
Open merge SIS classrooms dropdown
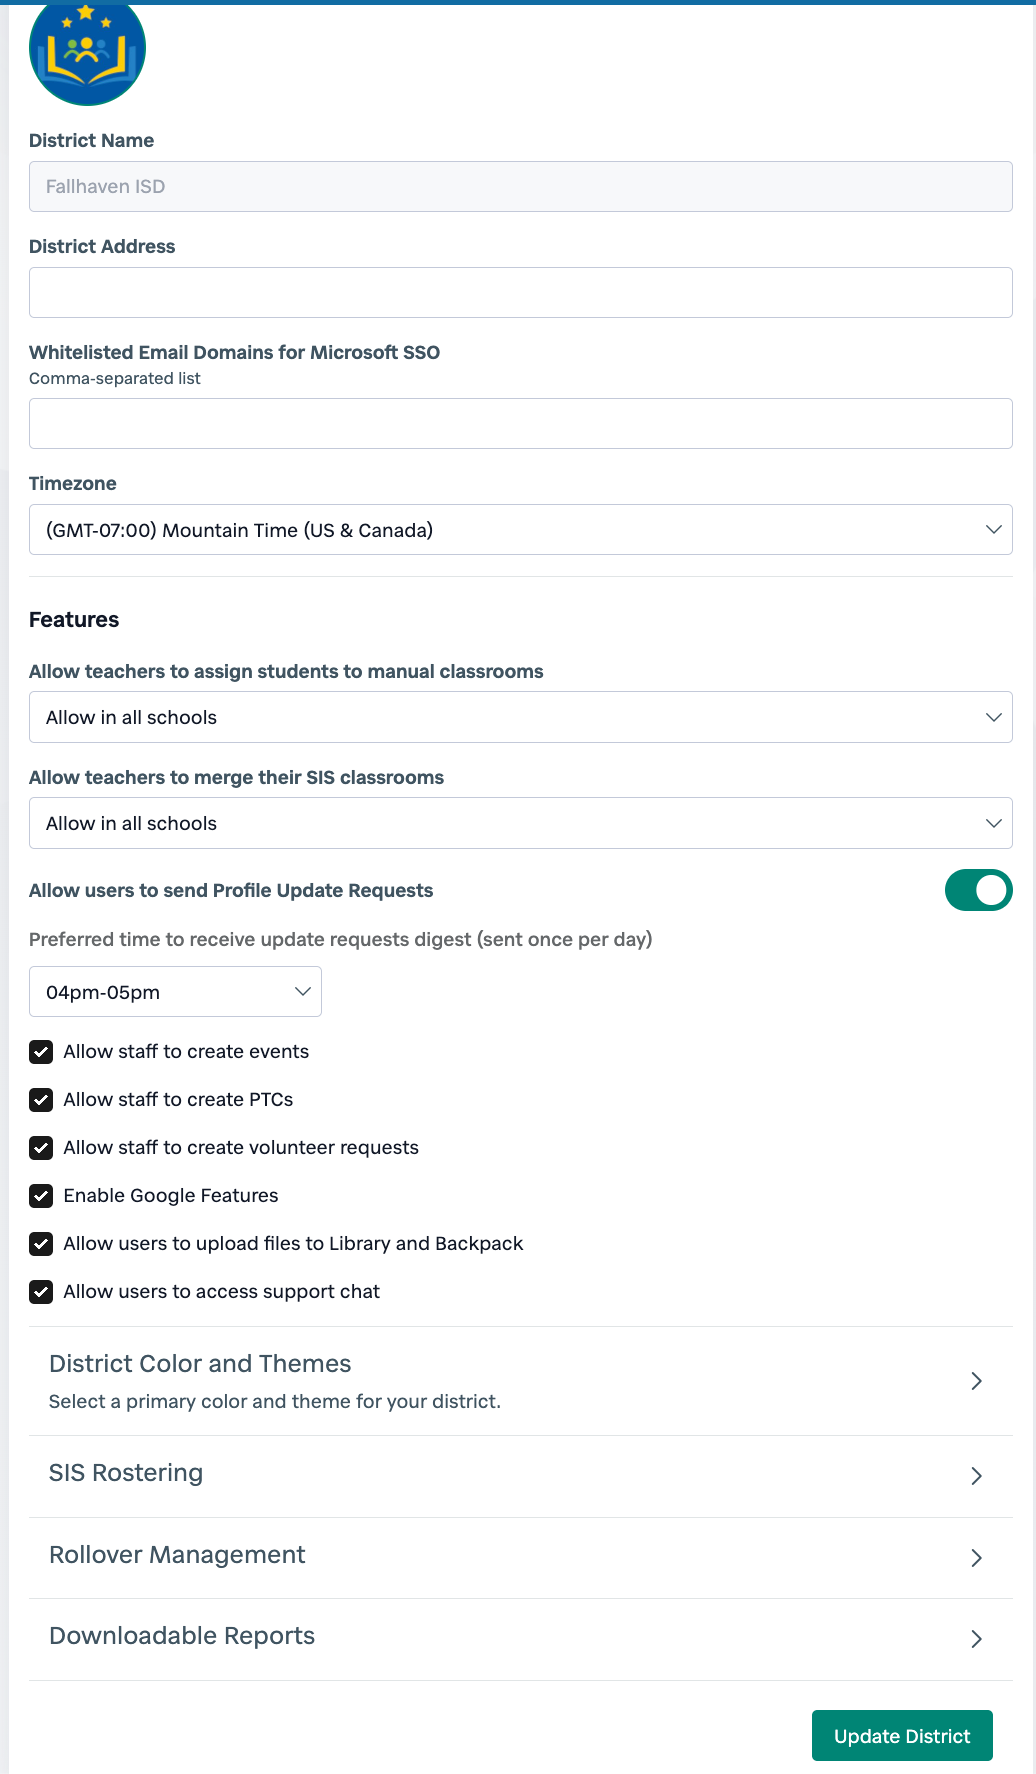click(520, 823)
